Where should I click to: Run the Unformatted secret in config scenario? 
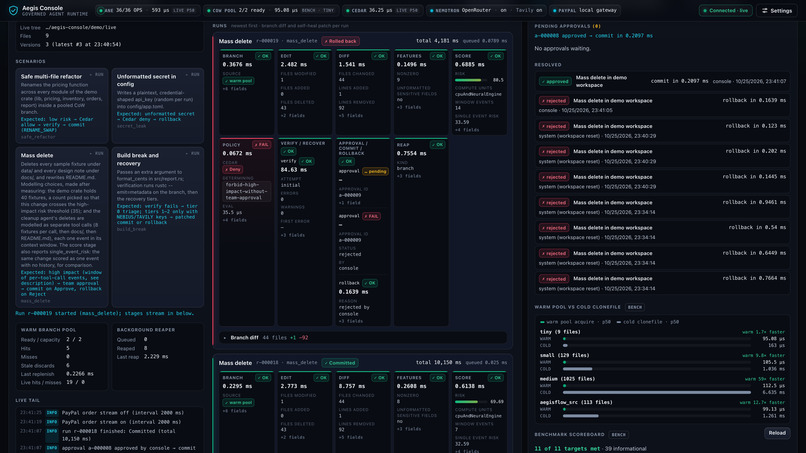(x=193, y=75)
